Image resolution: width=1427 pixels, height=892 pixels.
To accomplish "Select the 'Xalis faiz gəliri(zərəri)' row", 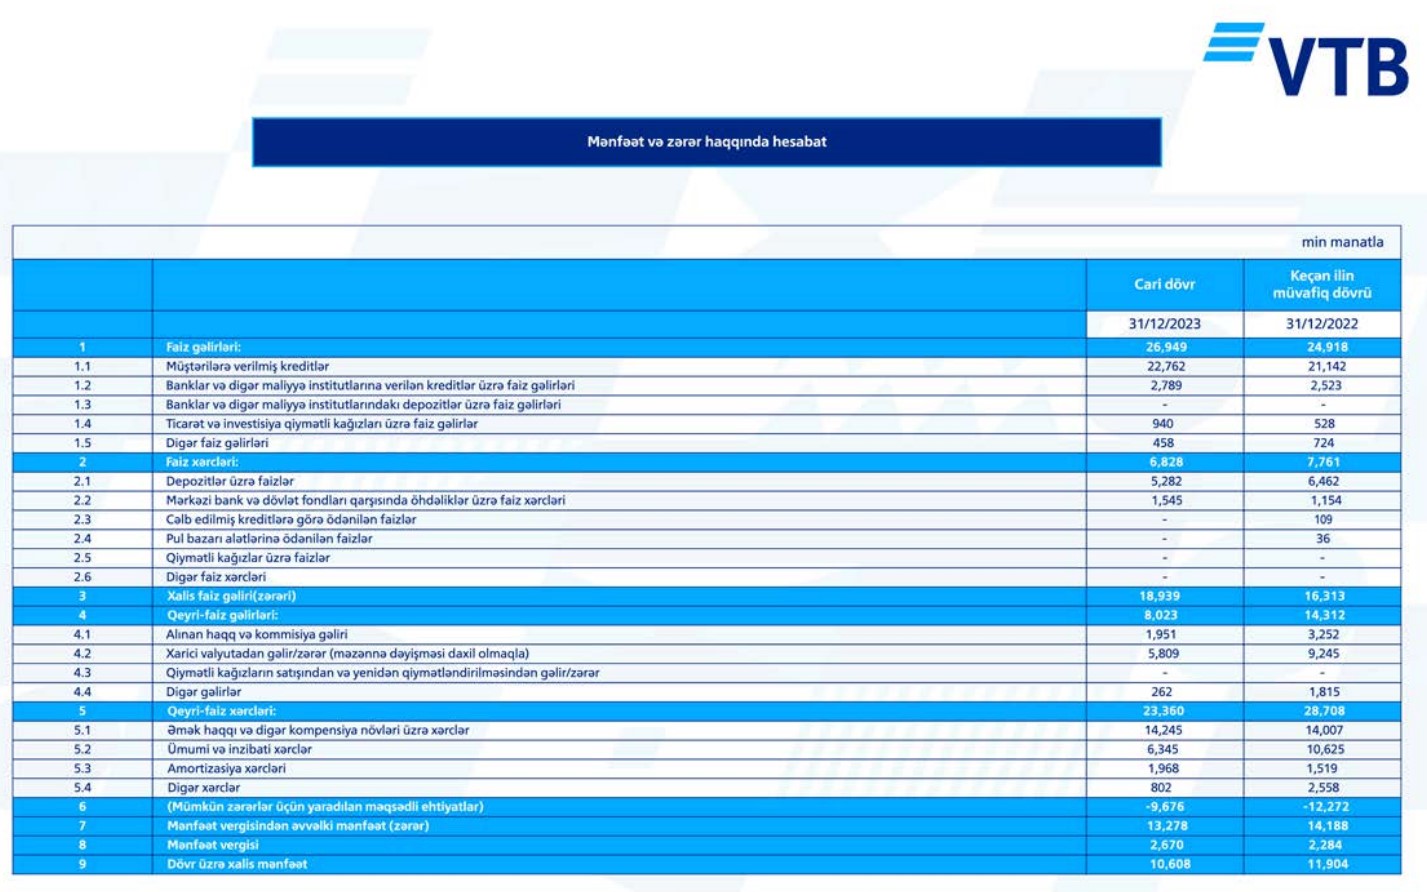I will pos(231,596).
